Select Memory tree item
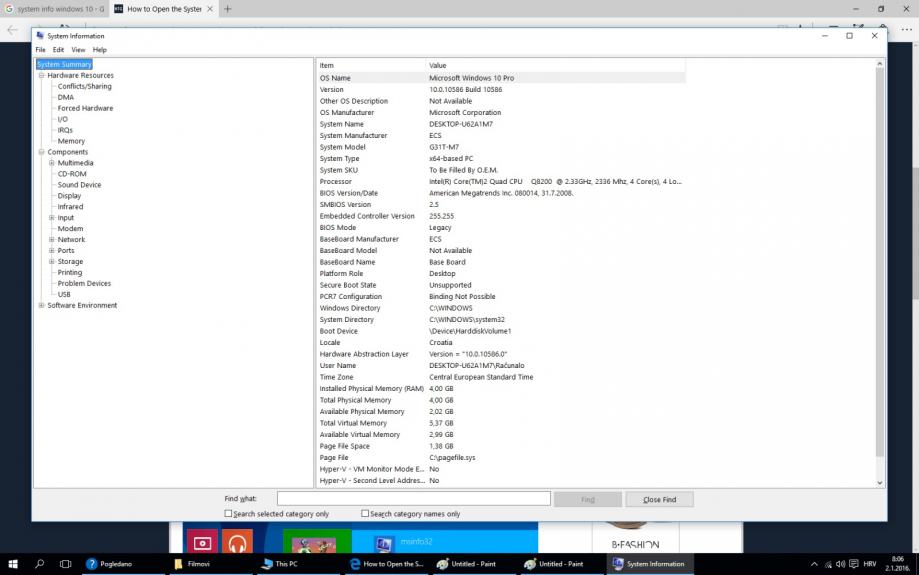The width and height of the screenshot is (919, 575). point(71,141)
